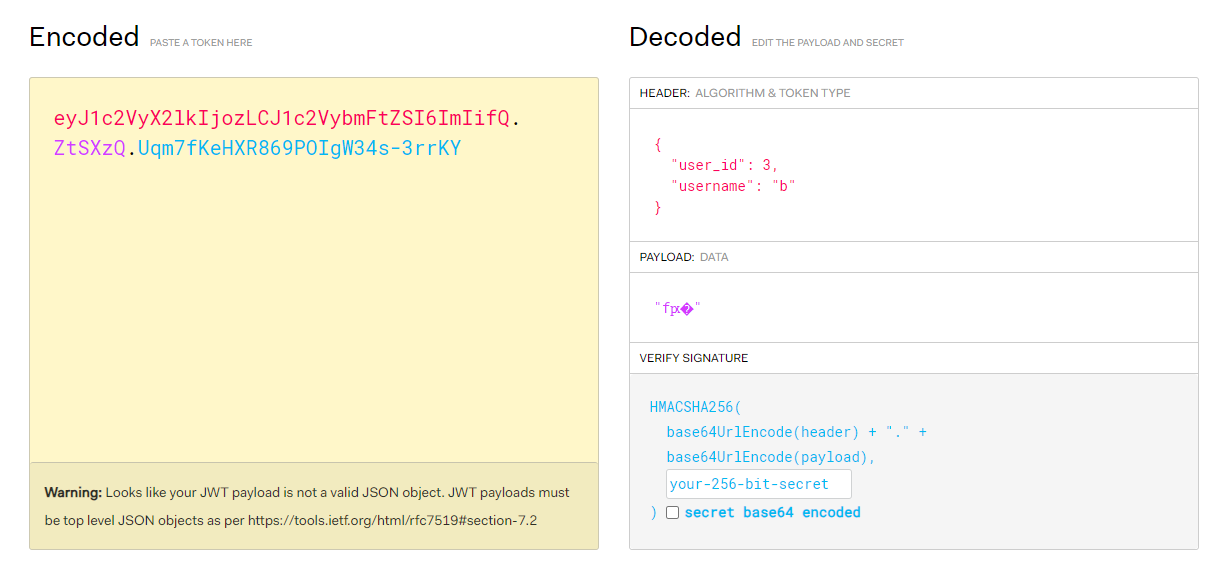This screenshot has height=563, width=1206.
Task: Click the VERIFY SIGNATURE section label
Action: coord(694,358)
